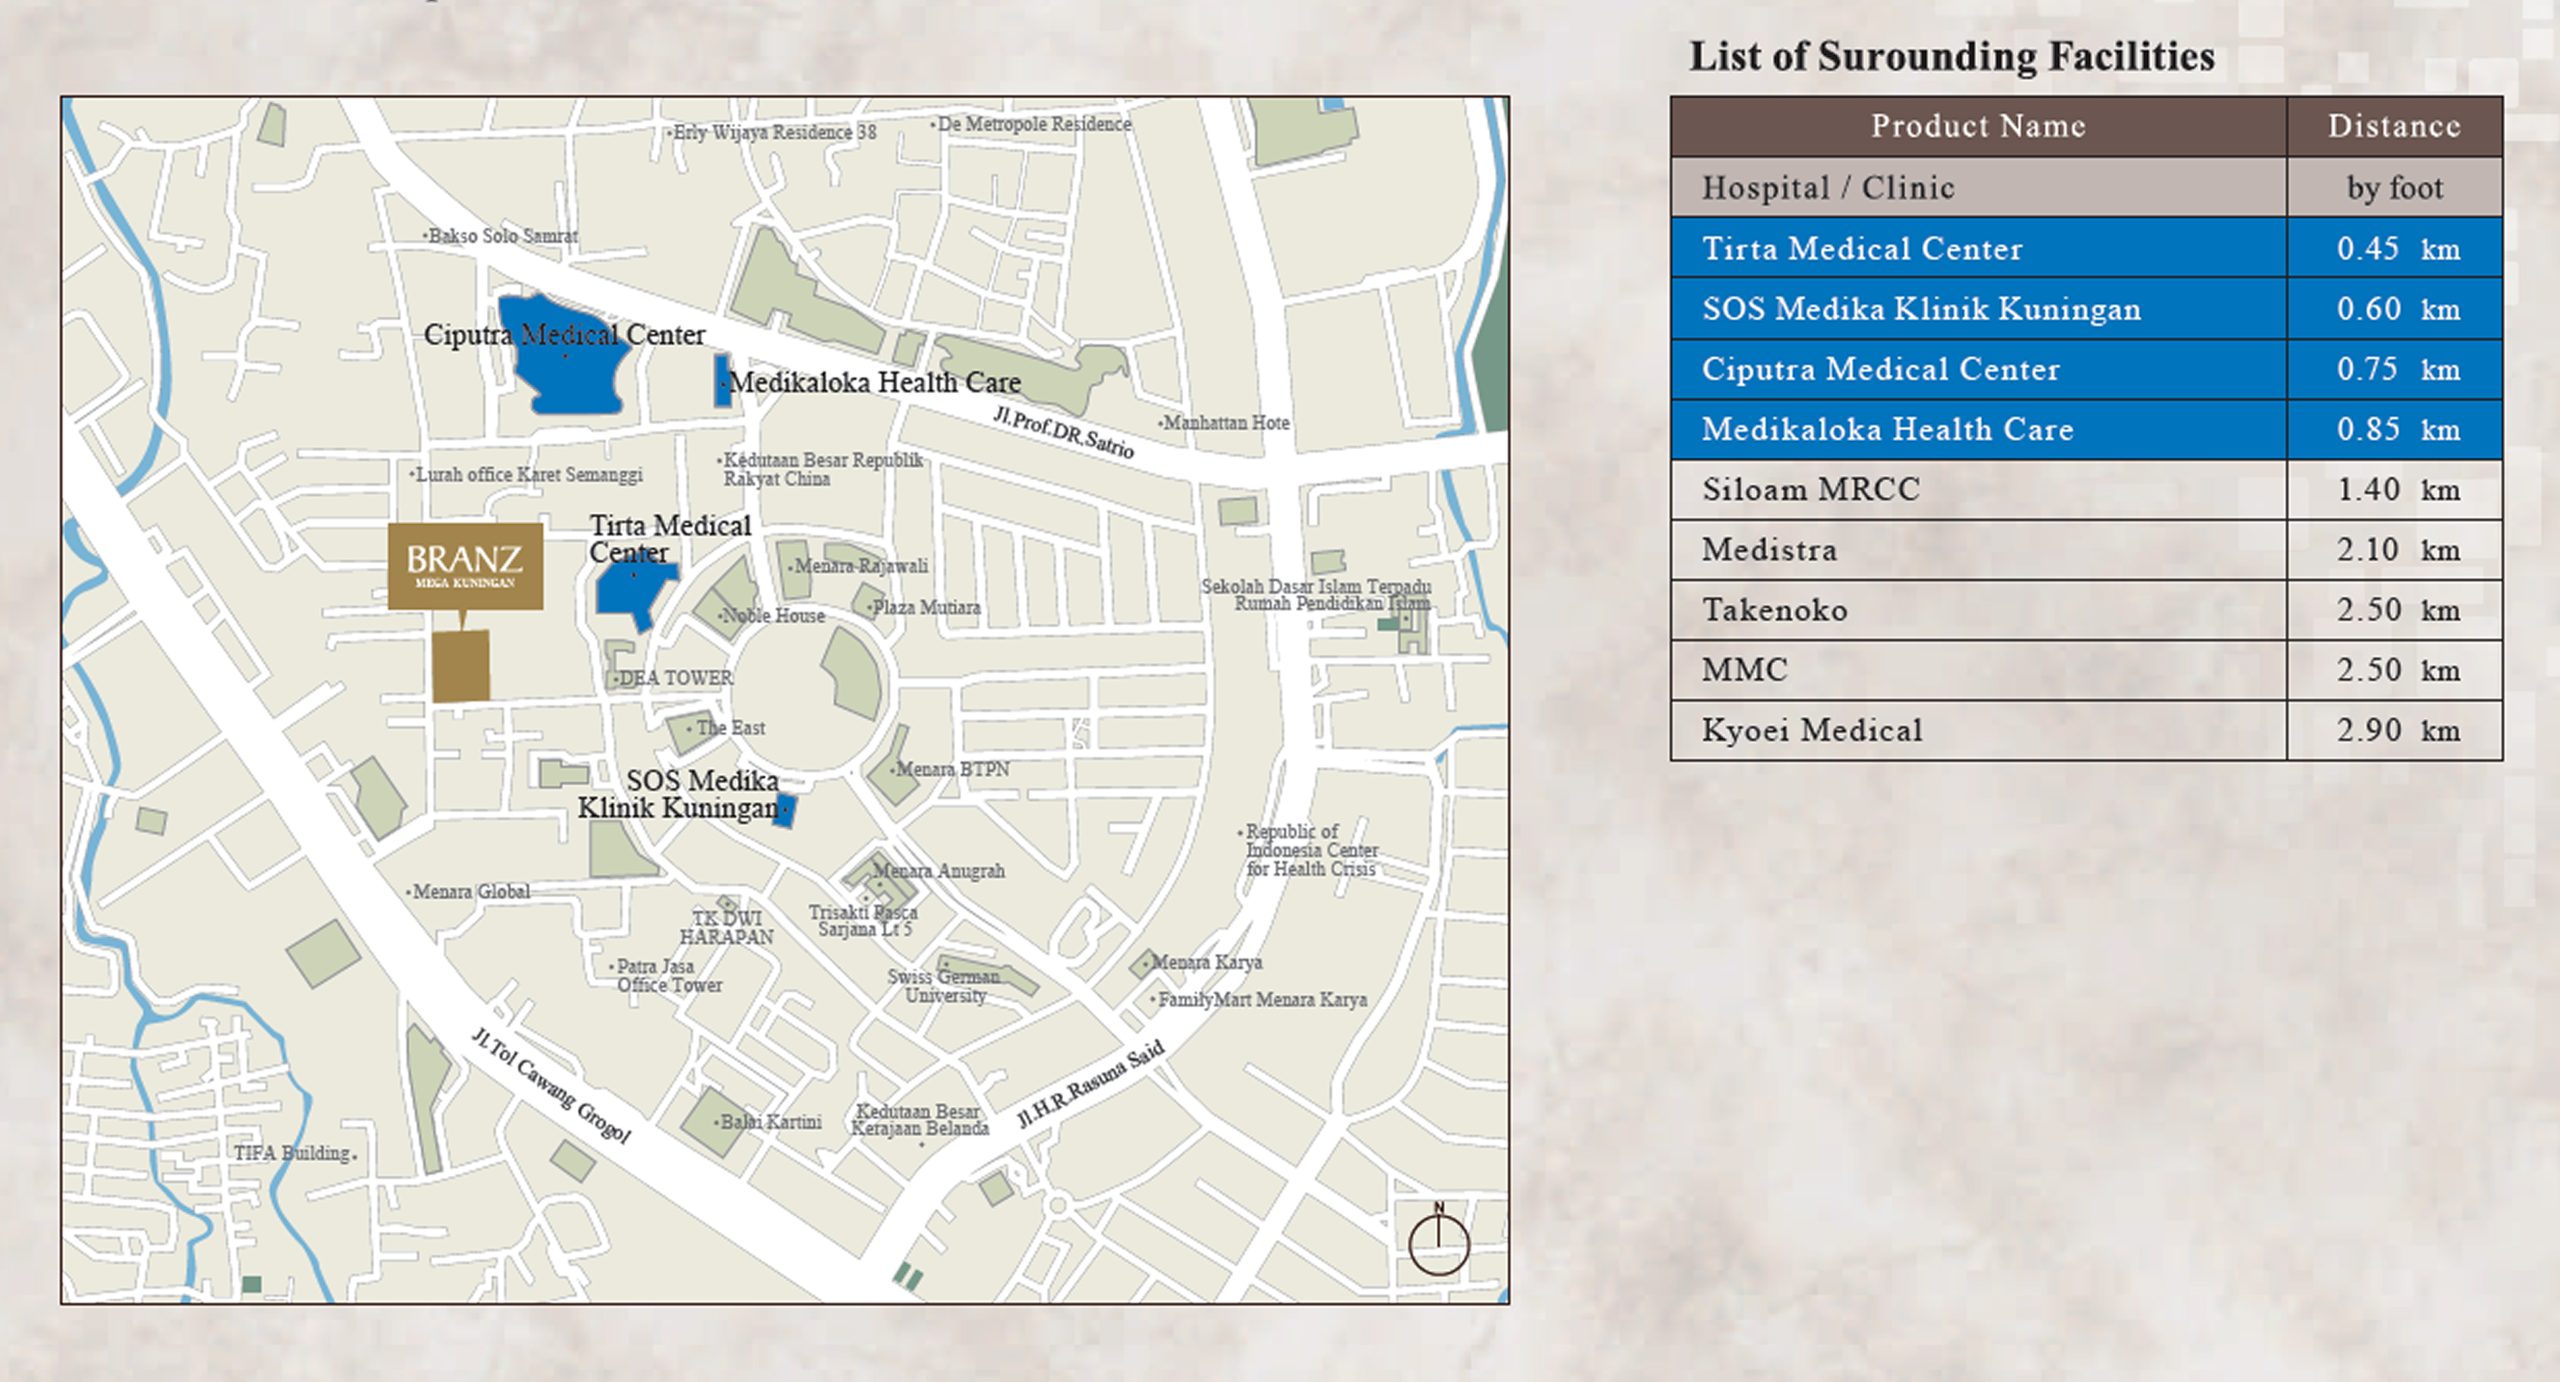This screenshot has height=1382, width=2560.
Task: Select the Ciputra Medical Center table row
Action: tap(2086, 369)
